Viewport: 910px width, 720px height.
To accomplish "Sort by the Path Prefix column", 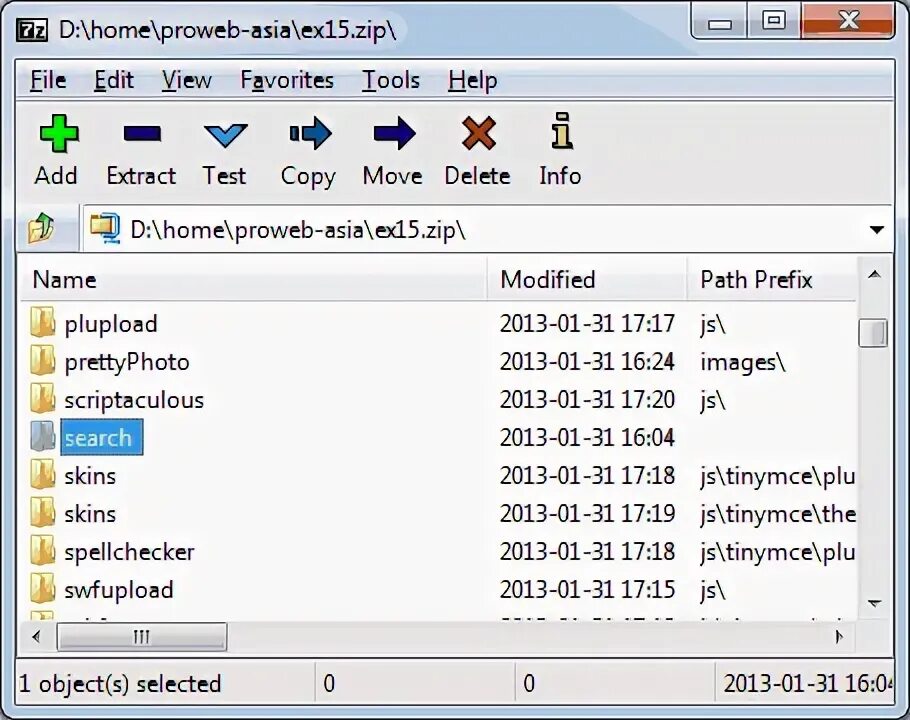I will pyautogui.click(x=756, y=279).
